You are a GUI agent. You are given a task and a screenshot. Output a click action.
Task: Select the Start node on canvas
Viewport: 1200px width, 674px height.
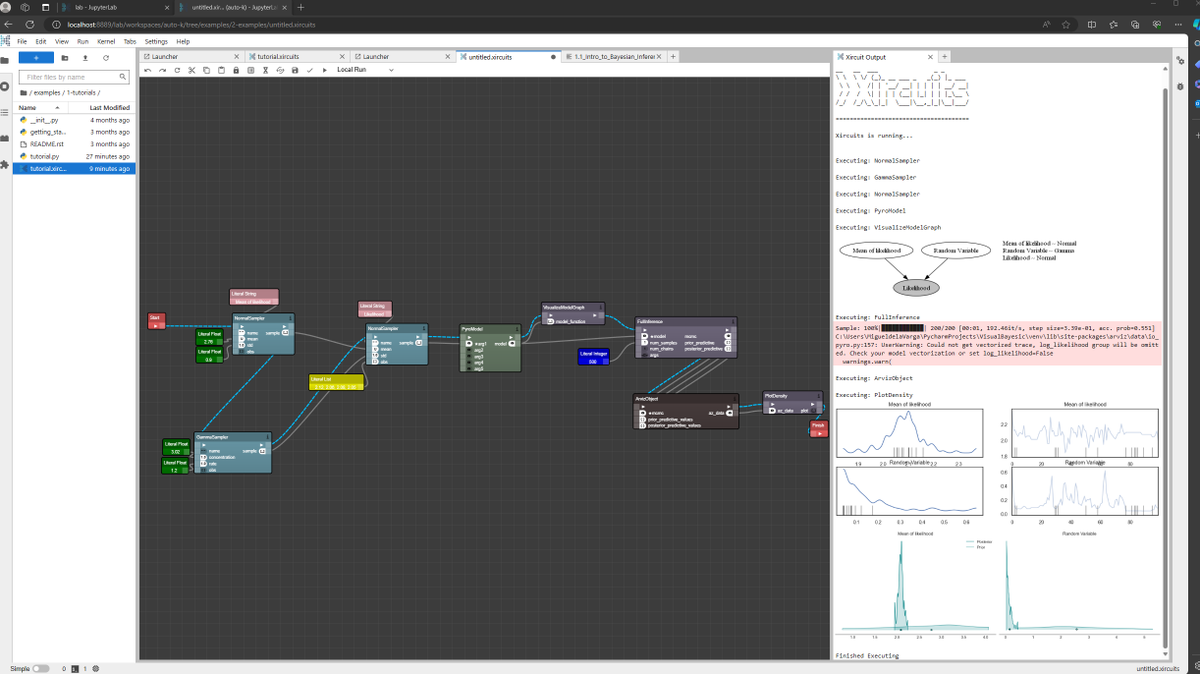pos(156,320)
